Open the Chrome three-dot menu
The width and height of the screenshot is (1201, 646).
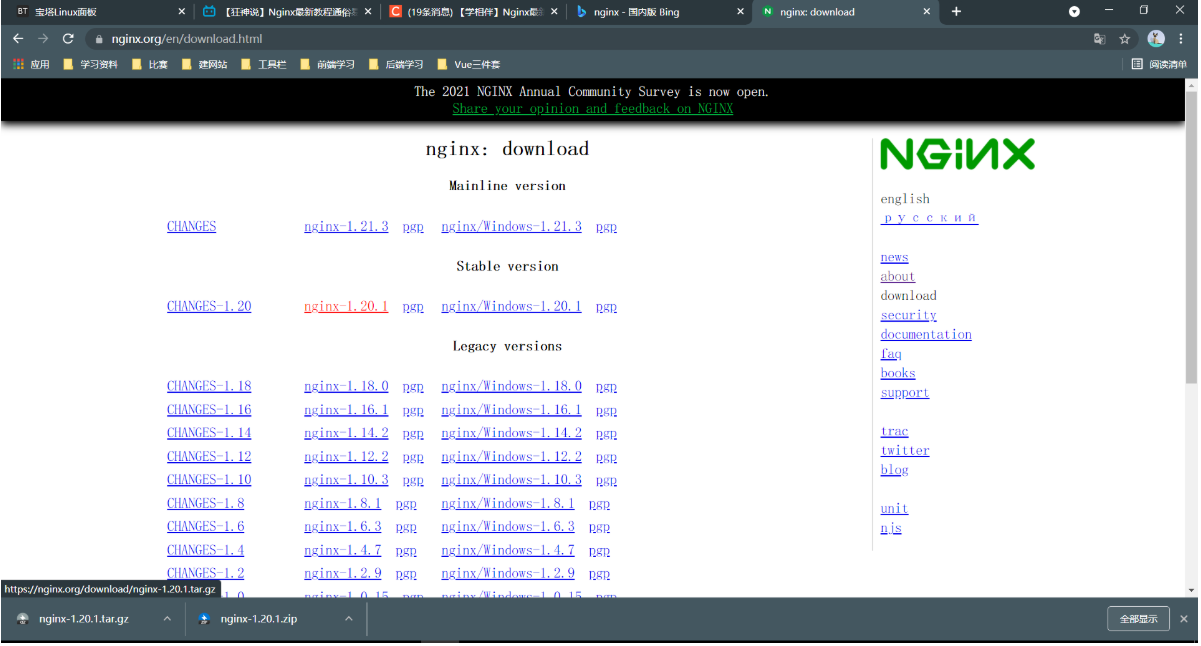(x=1182, y=39)
